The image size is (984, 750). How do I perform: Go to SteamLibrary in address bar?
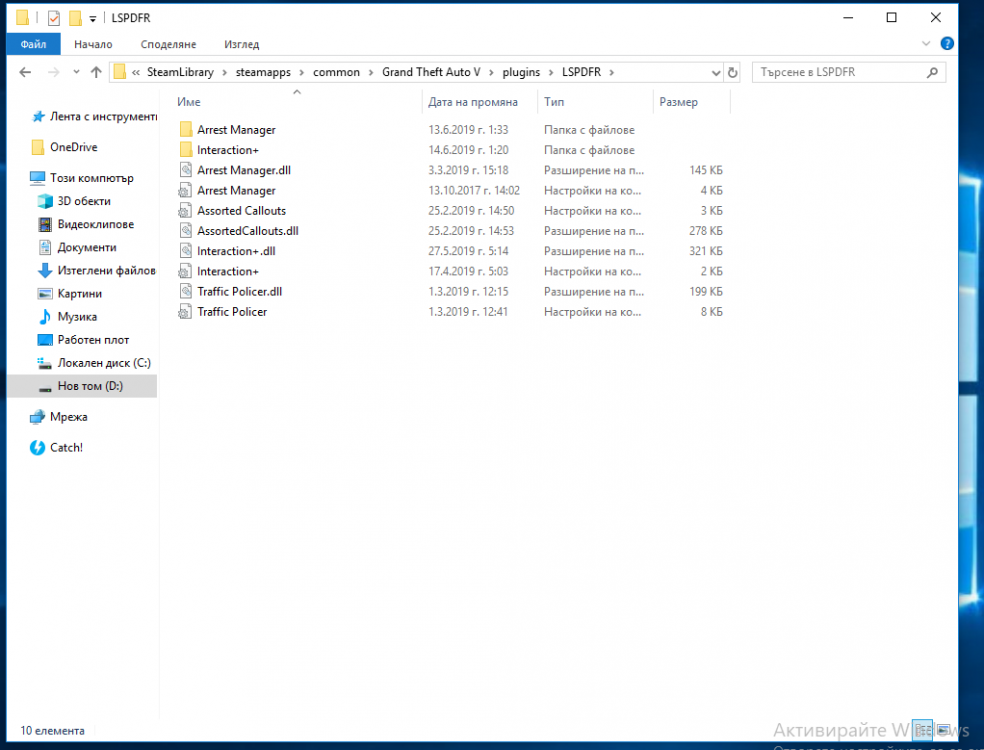[180, 72]
